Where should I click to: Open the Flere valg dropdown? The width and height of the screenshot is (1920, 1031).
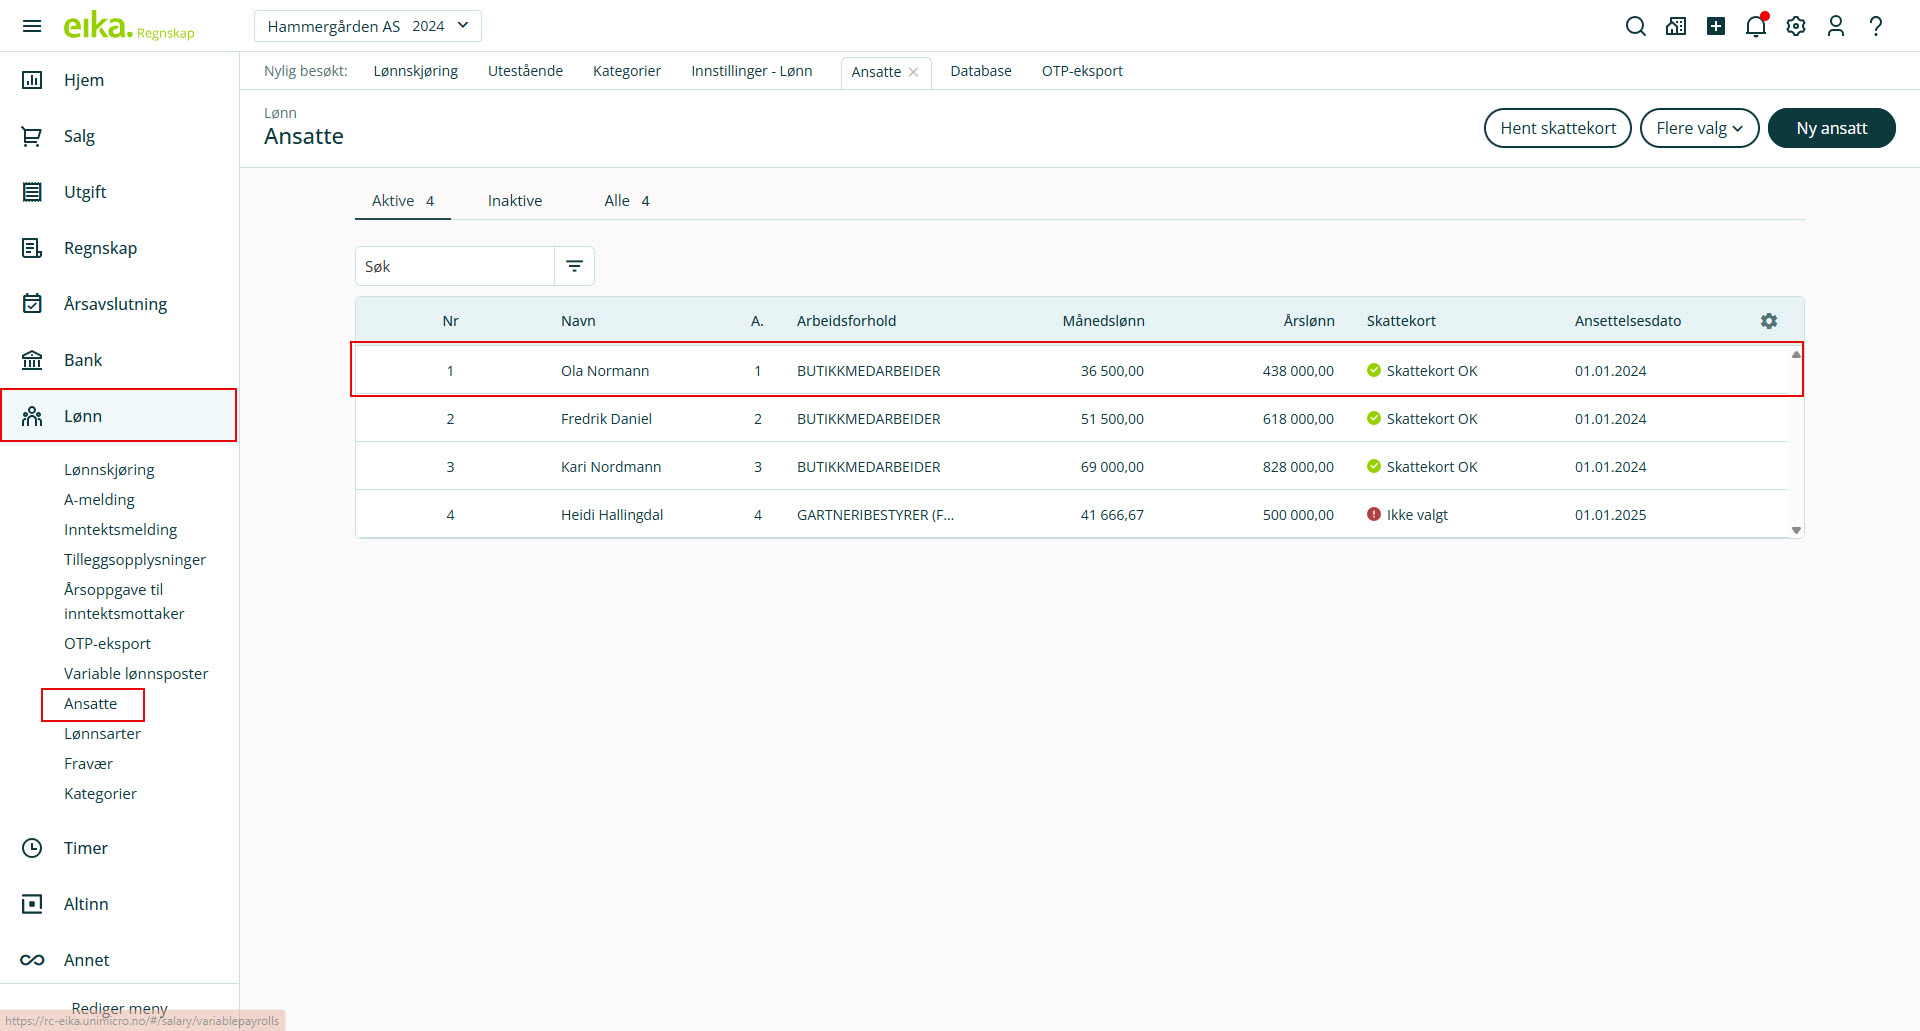[1699, 128]
